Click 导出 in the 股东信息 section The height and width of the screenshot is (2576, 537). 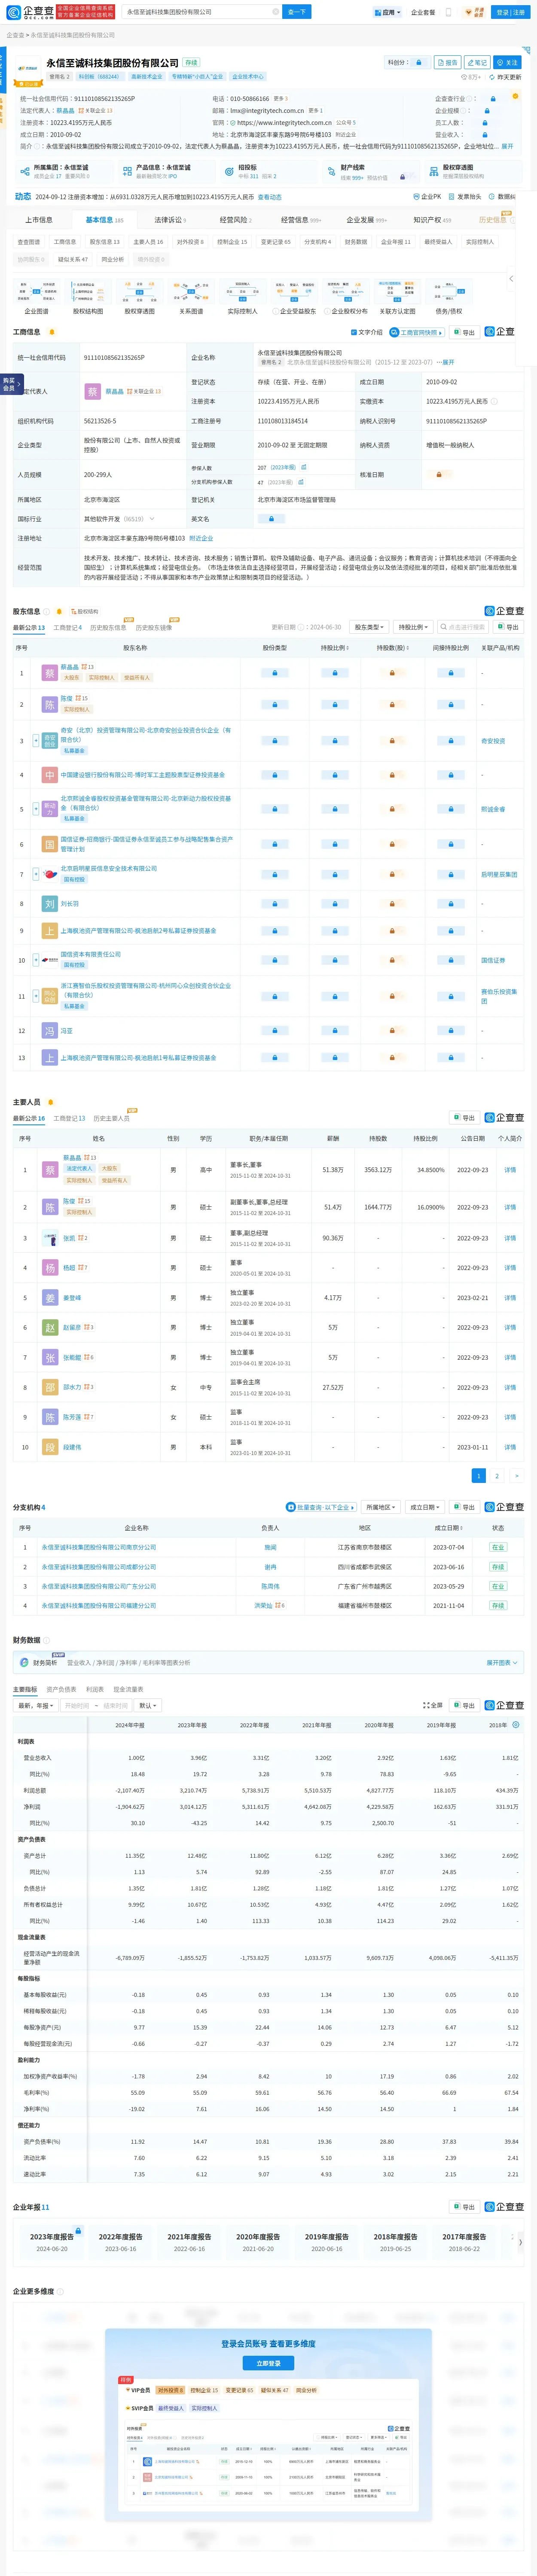(509, 627)
